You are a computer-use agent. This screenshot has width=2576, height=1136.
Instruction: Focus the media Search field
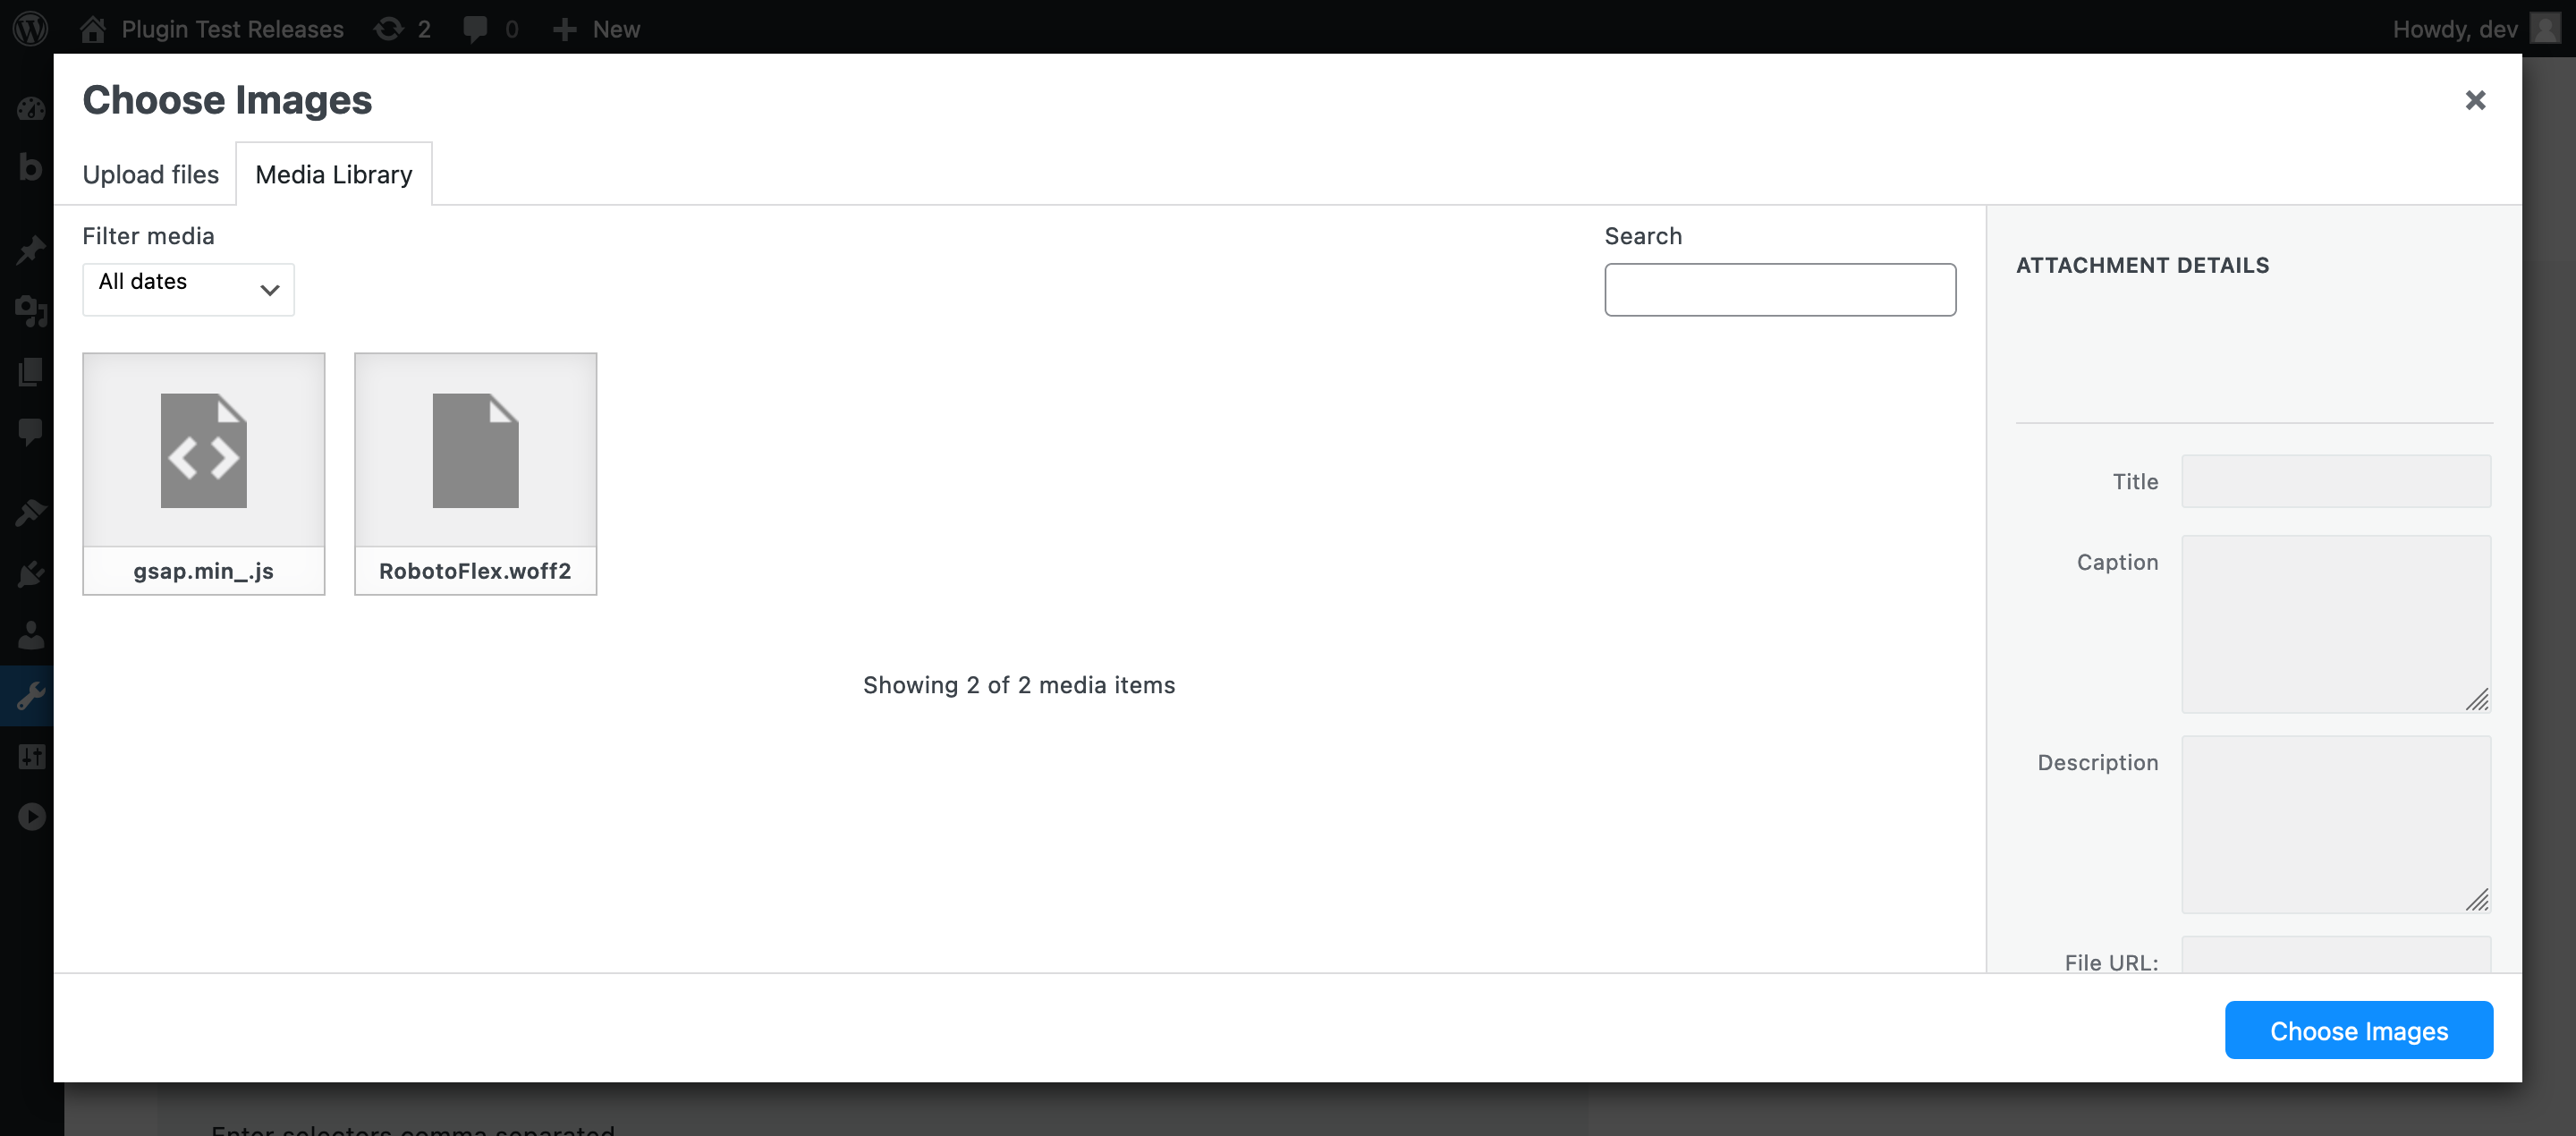coord(1780,290)
